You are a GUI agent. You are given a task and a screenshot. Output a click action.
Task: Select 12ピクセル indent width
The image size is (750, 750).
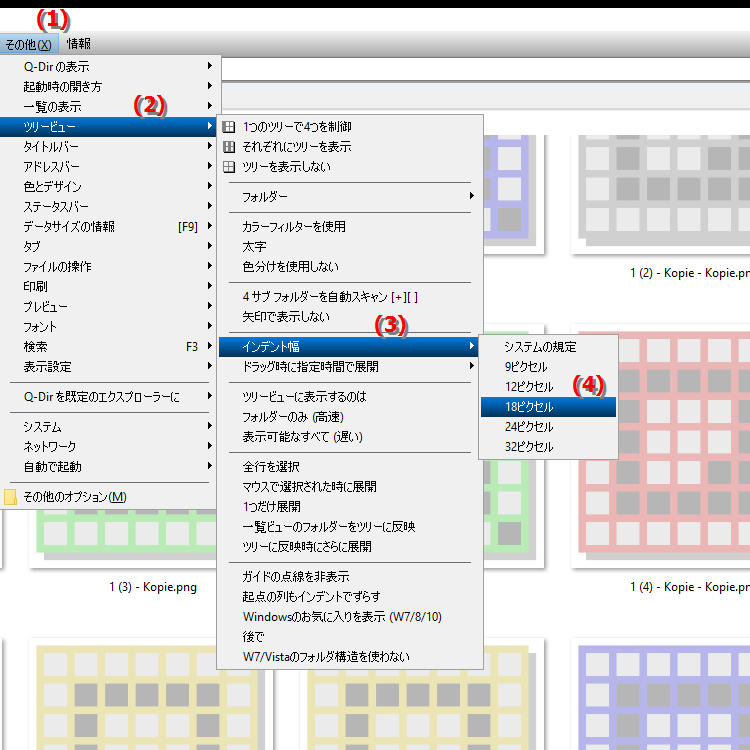[548, 386]
